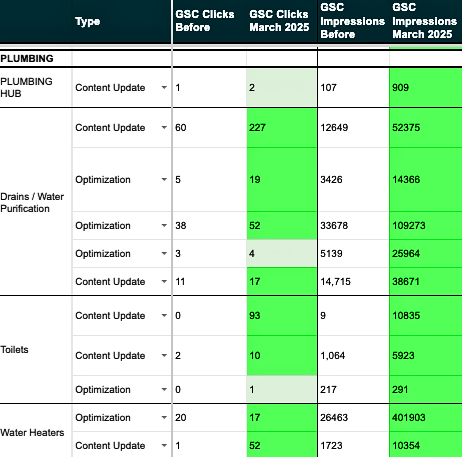Image resolution: width=462 pixels, height=457 pixels.
Task: Select the cell showing 5139
Action: 353,254
